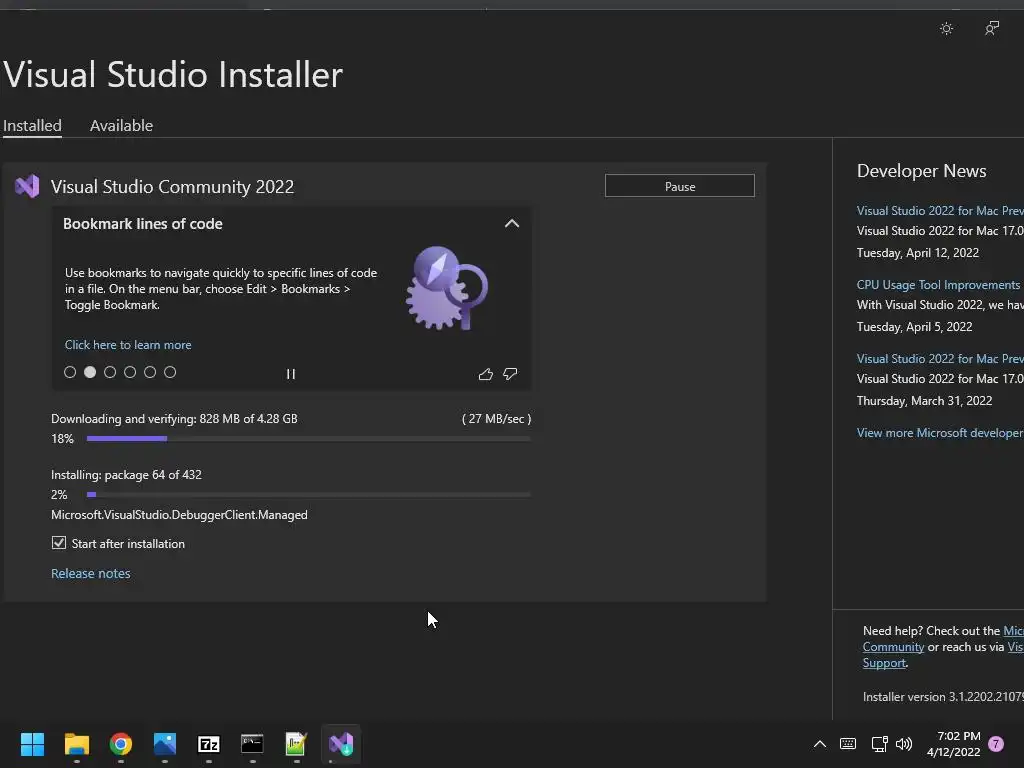Collapse the Bookmark lines of code tip
This screenshot has width=1024, height=768.
[x=512, y=224]
